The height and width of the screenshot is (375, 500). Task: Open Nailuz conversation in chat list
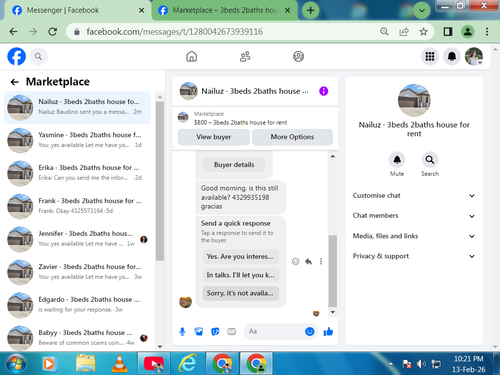tap(77, 107)
